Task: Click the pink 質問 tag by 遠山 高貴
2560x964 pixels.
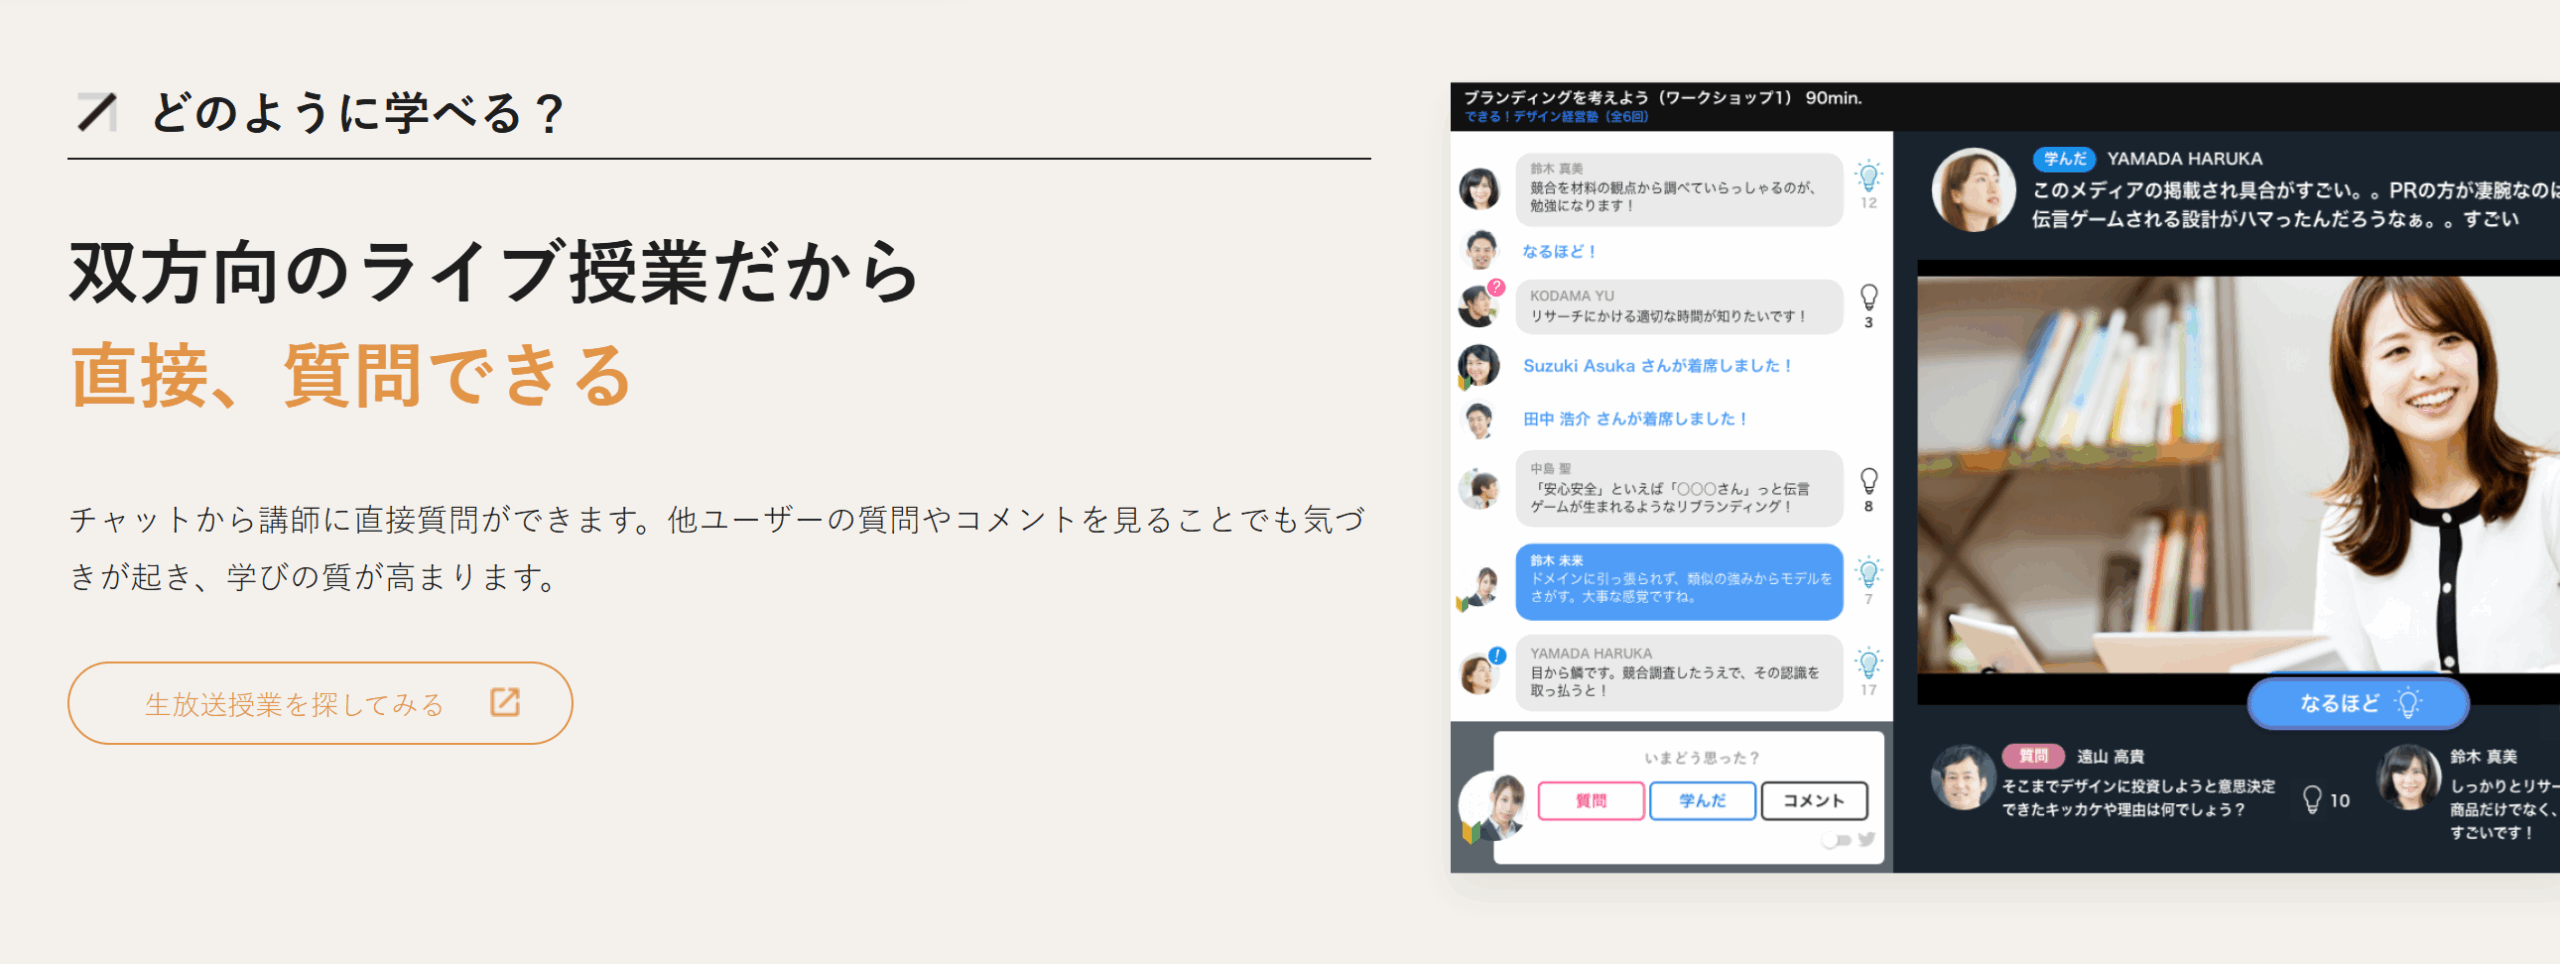Action: click(2033, 756)
